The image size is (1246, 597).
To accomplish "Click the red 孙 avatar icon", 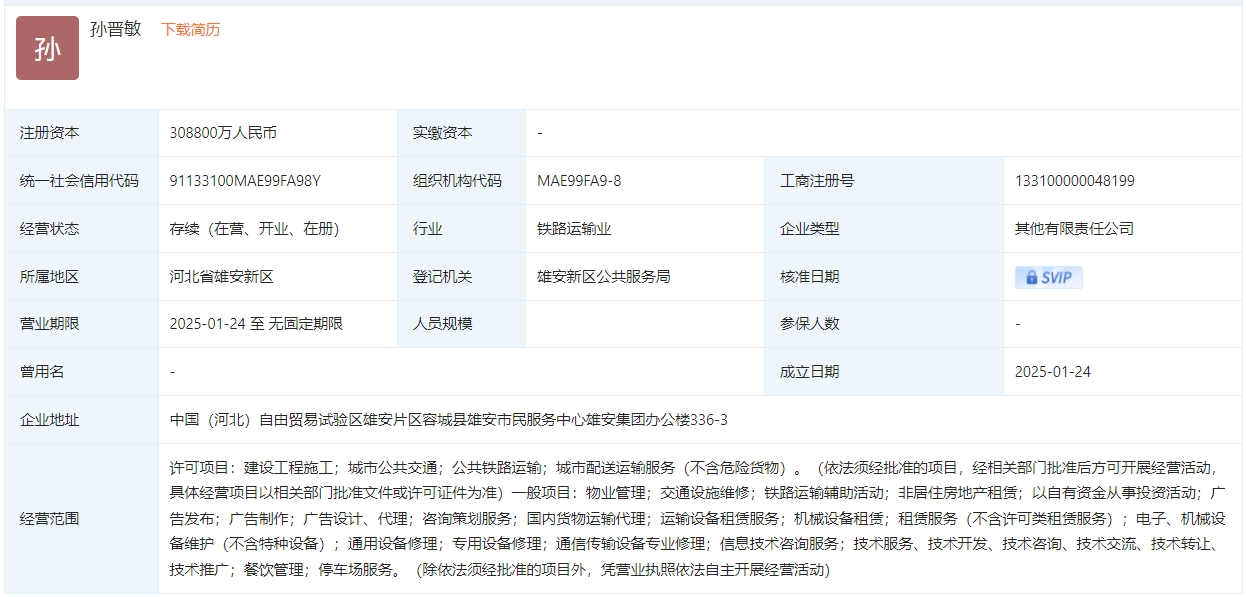I will pos(47,48).
